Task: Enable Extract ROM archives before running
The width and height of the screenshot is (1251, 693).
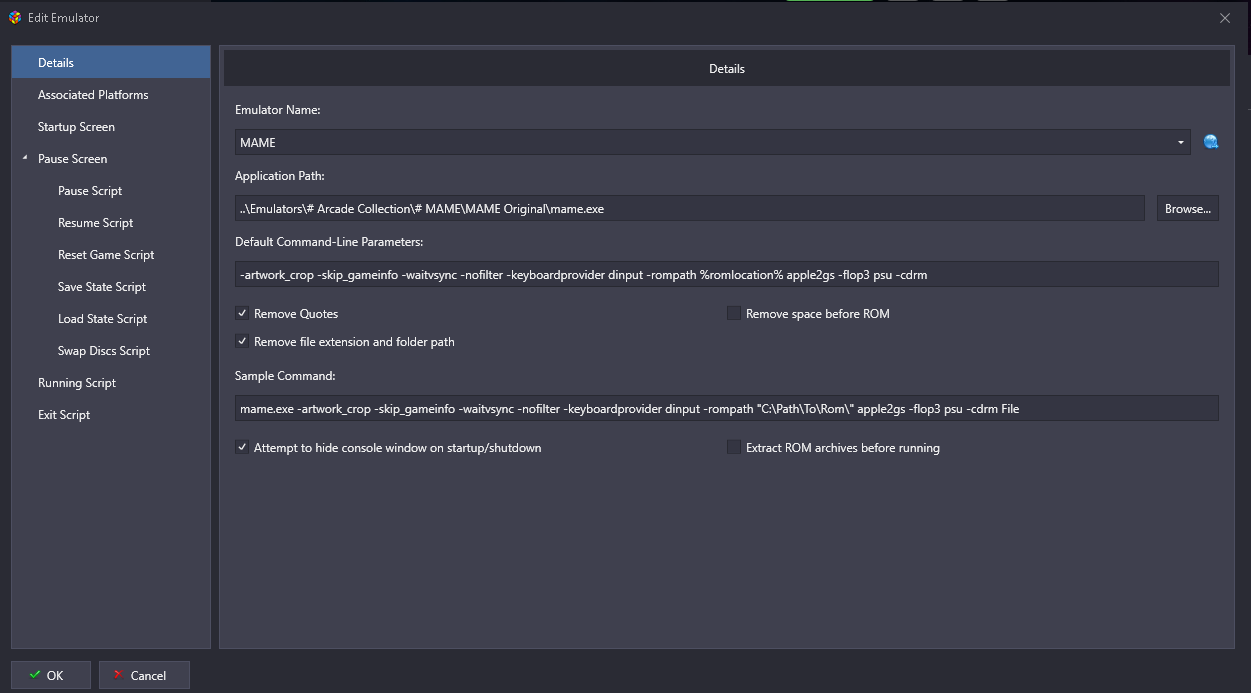Action: 734,447
